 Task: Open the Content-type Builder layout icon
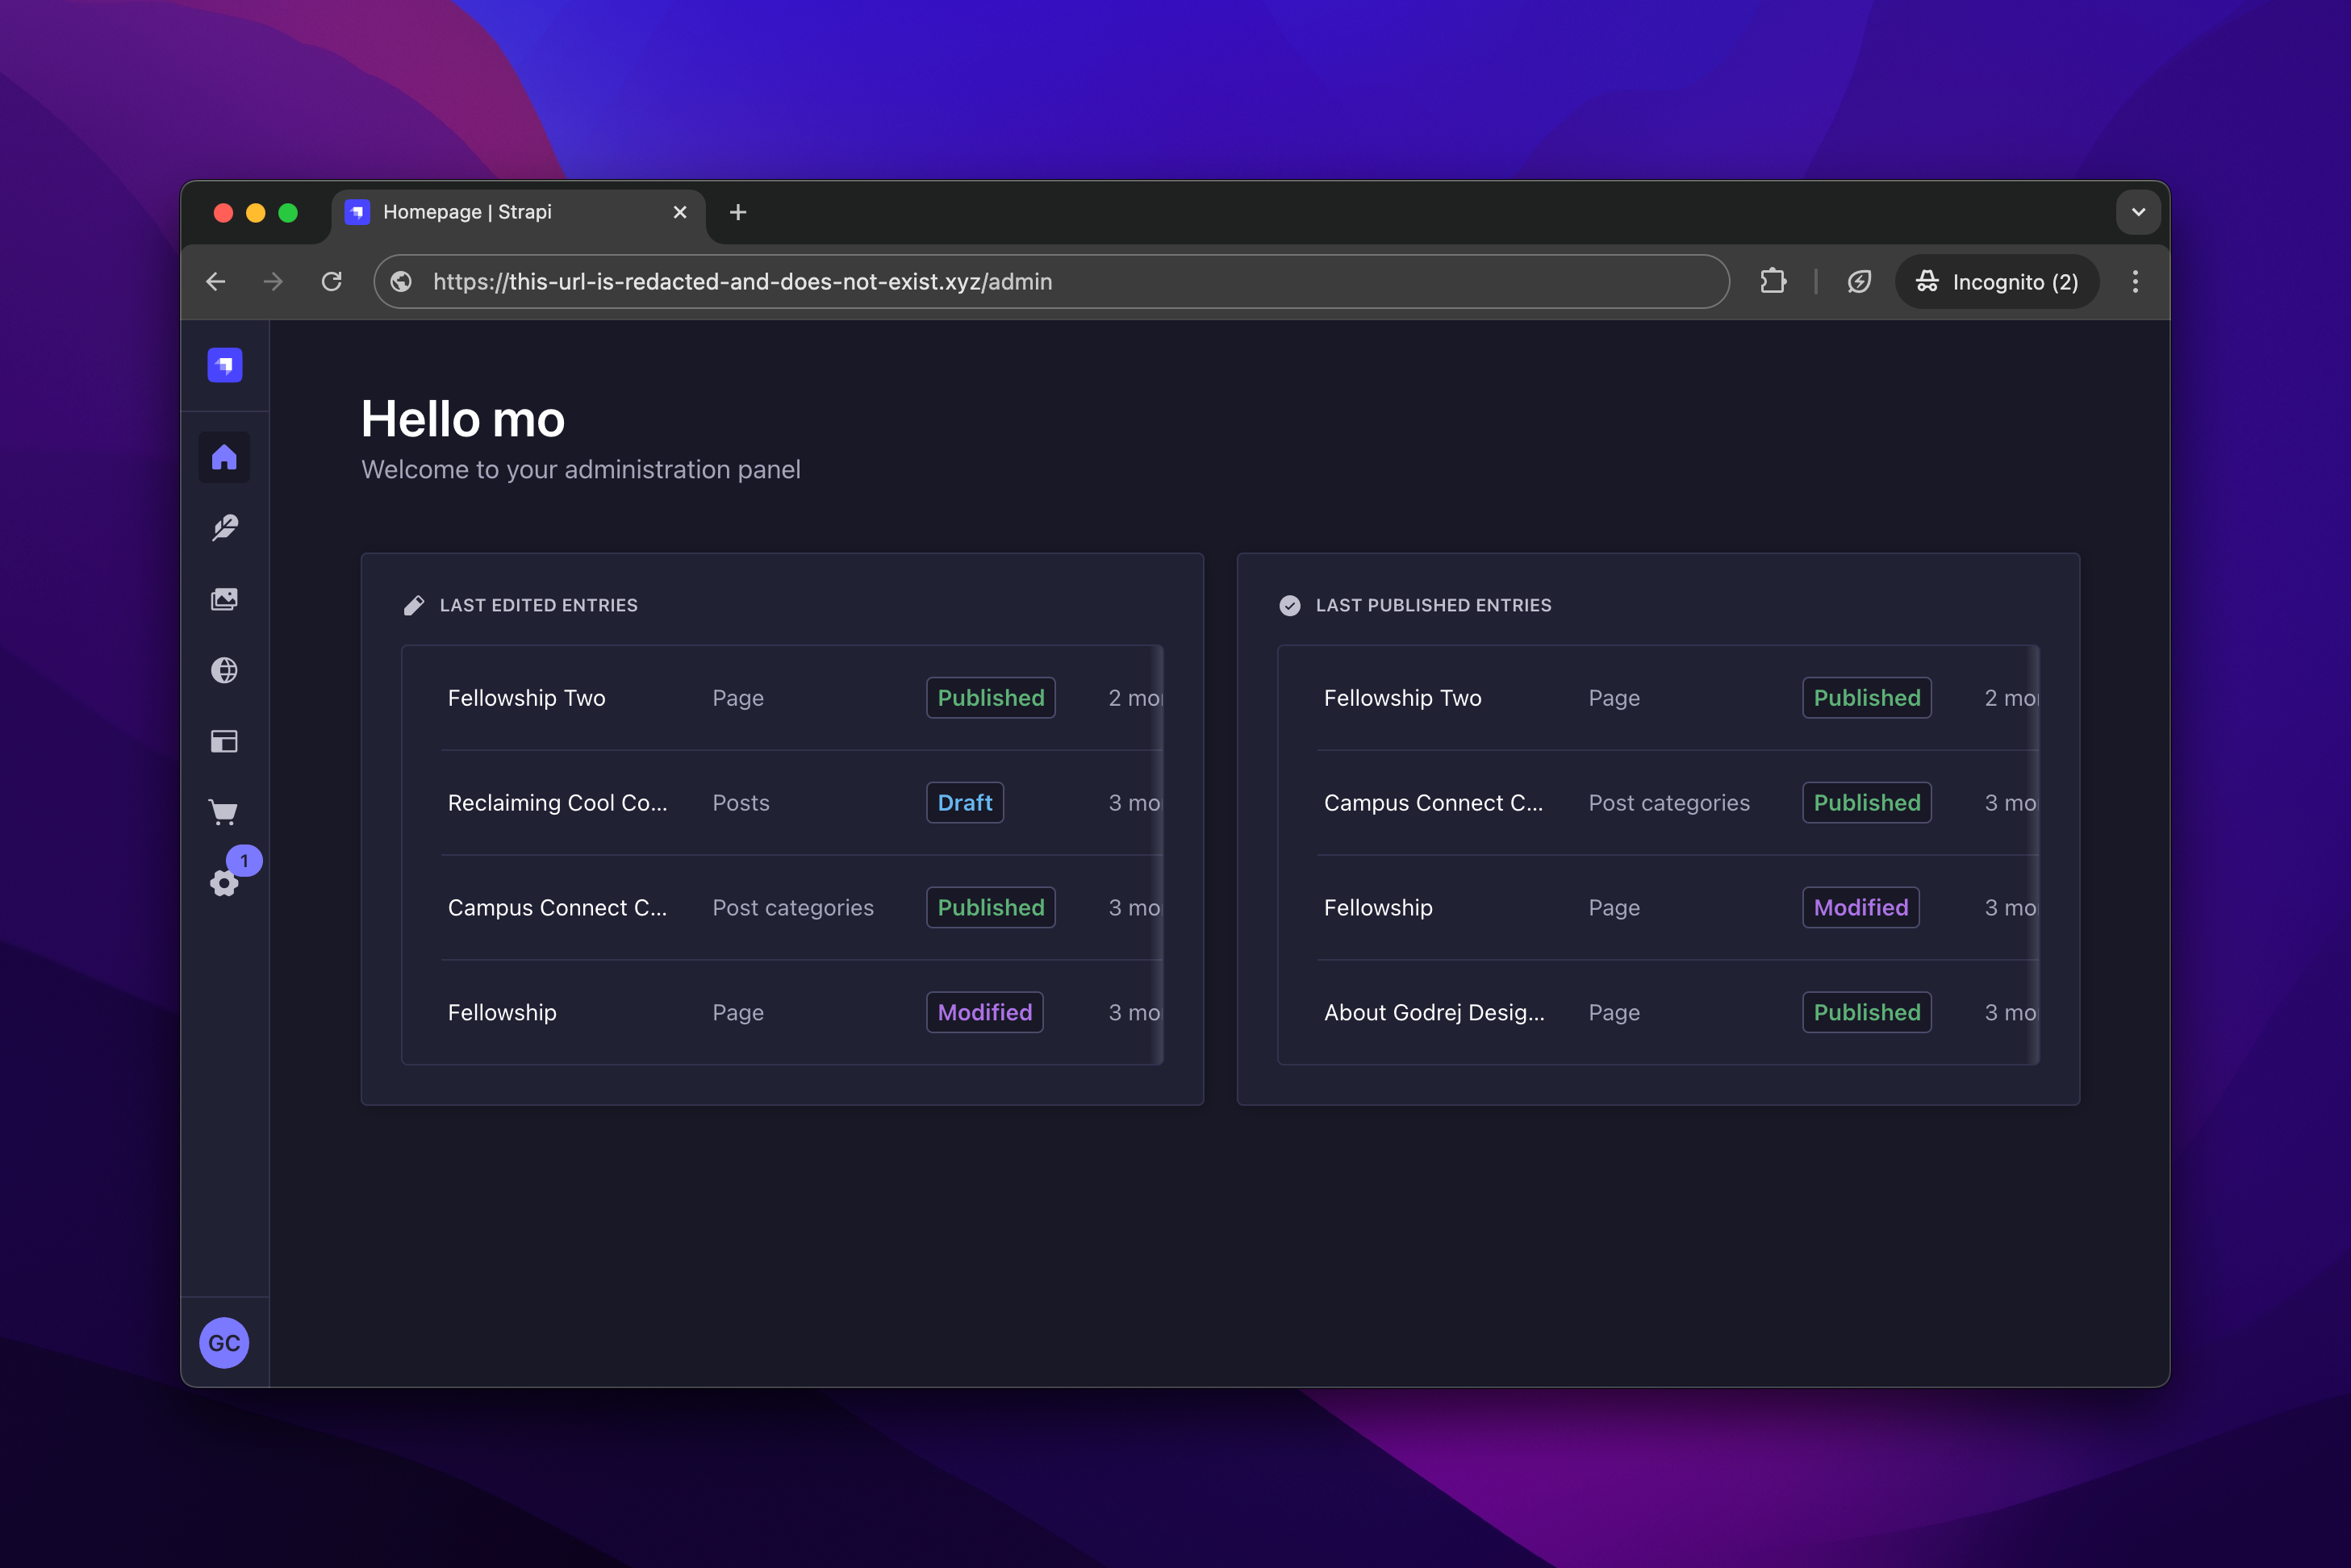224,741
